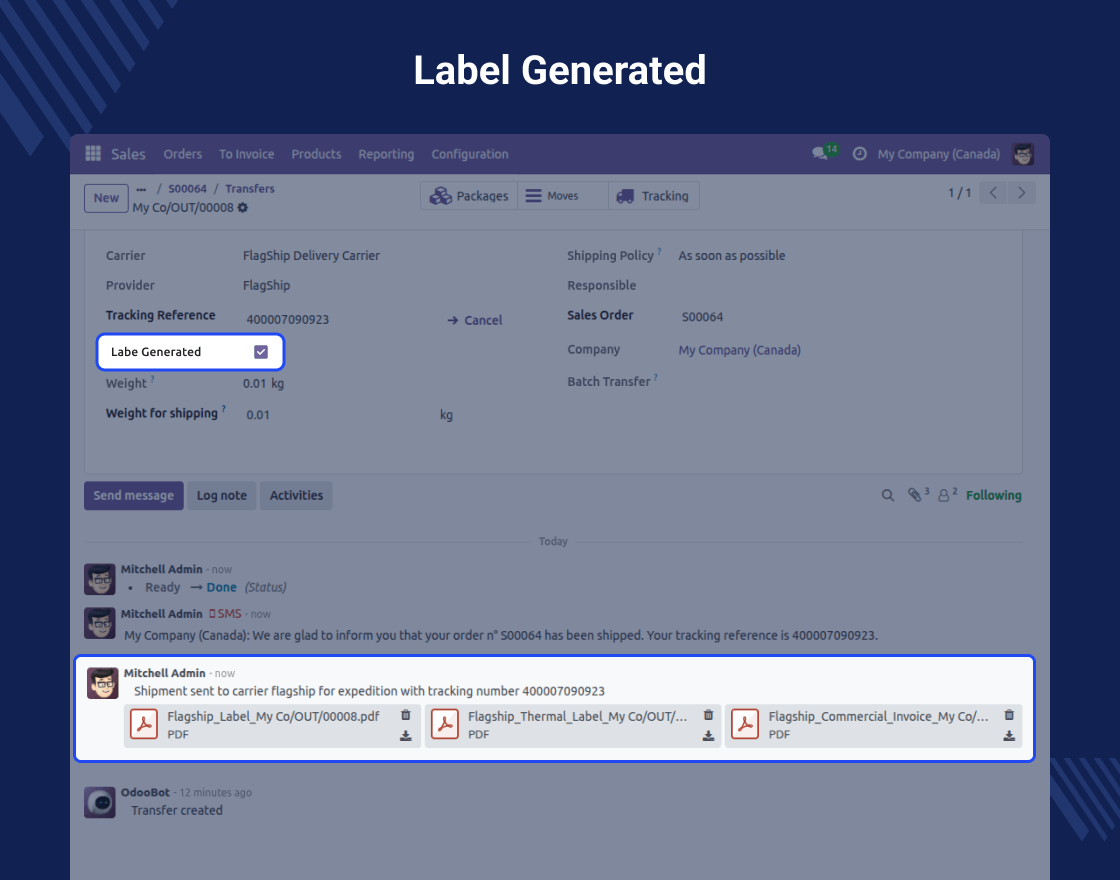Open the To Invoice menu
Screen dimensions: 1120x880
coord(246,154)
